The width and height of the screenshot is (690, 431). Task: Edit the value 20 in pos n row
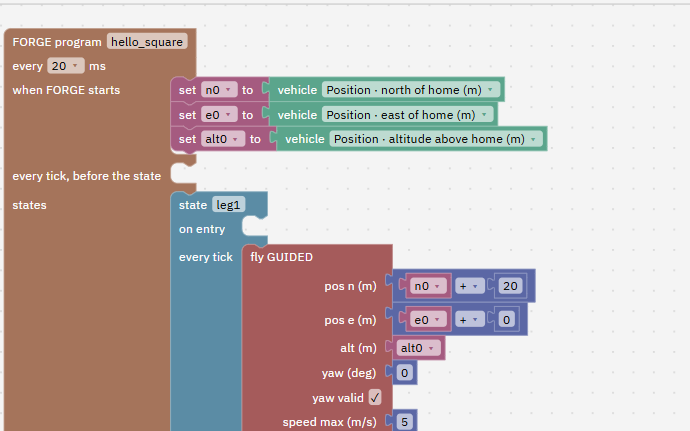coord(510,286)
